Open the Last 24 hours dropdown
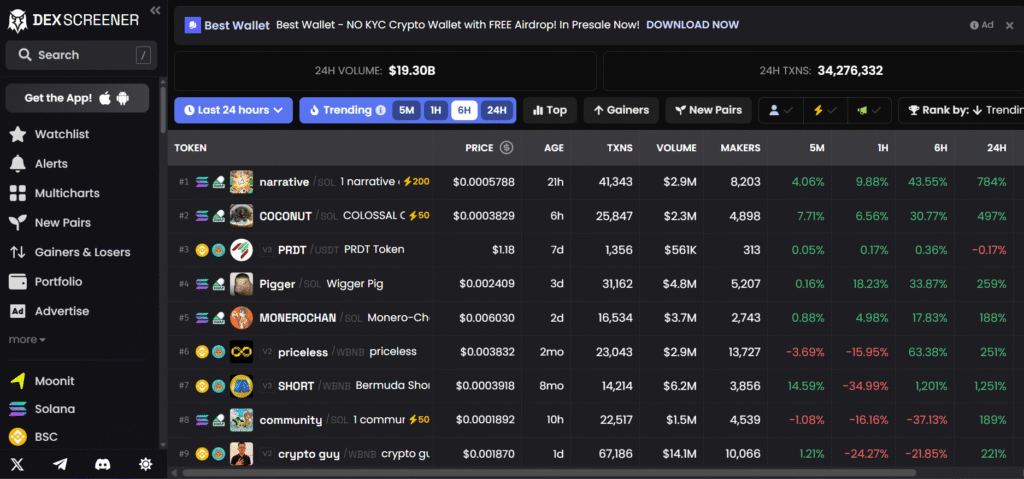The image size is (1024, 479). [x=233, y=110]
